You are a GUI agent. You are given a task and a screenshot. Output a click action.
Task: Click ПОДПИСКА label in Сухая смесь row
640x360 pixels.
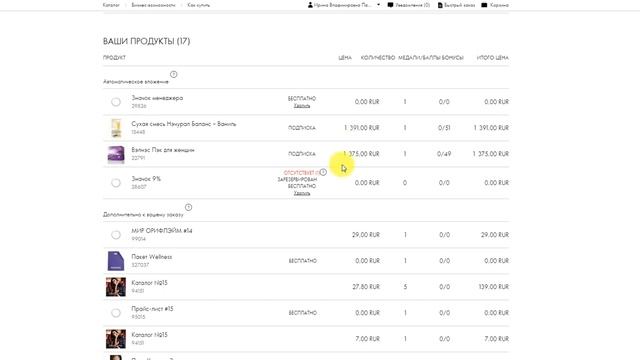[302, 128]
